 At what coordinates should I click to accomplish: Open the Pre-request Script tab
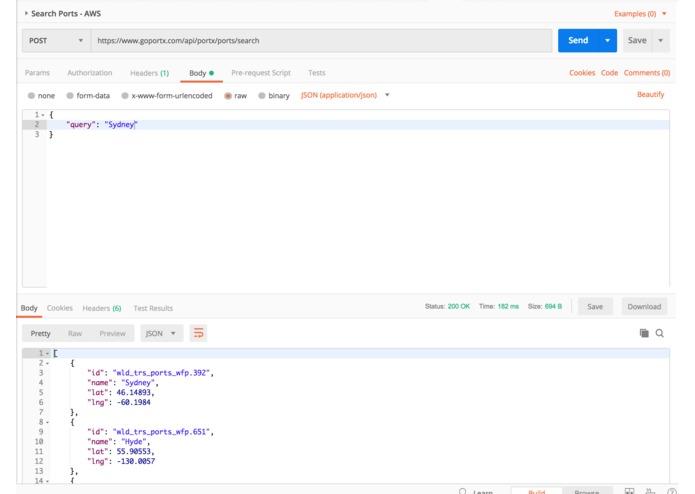[261, 73]
